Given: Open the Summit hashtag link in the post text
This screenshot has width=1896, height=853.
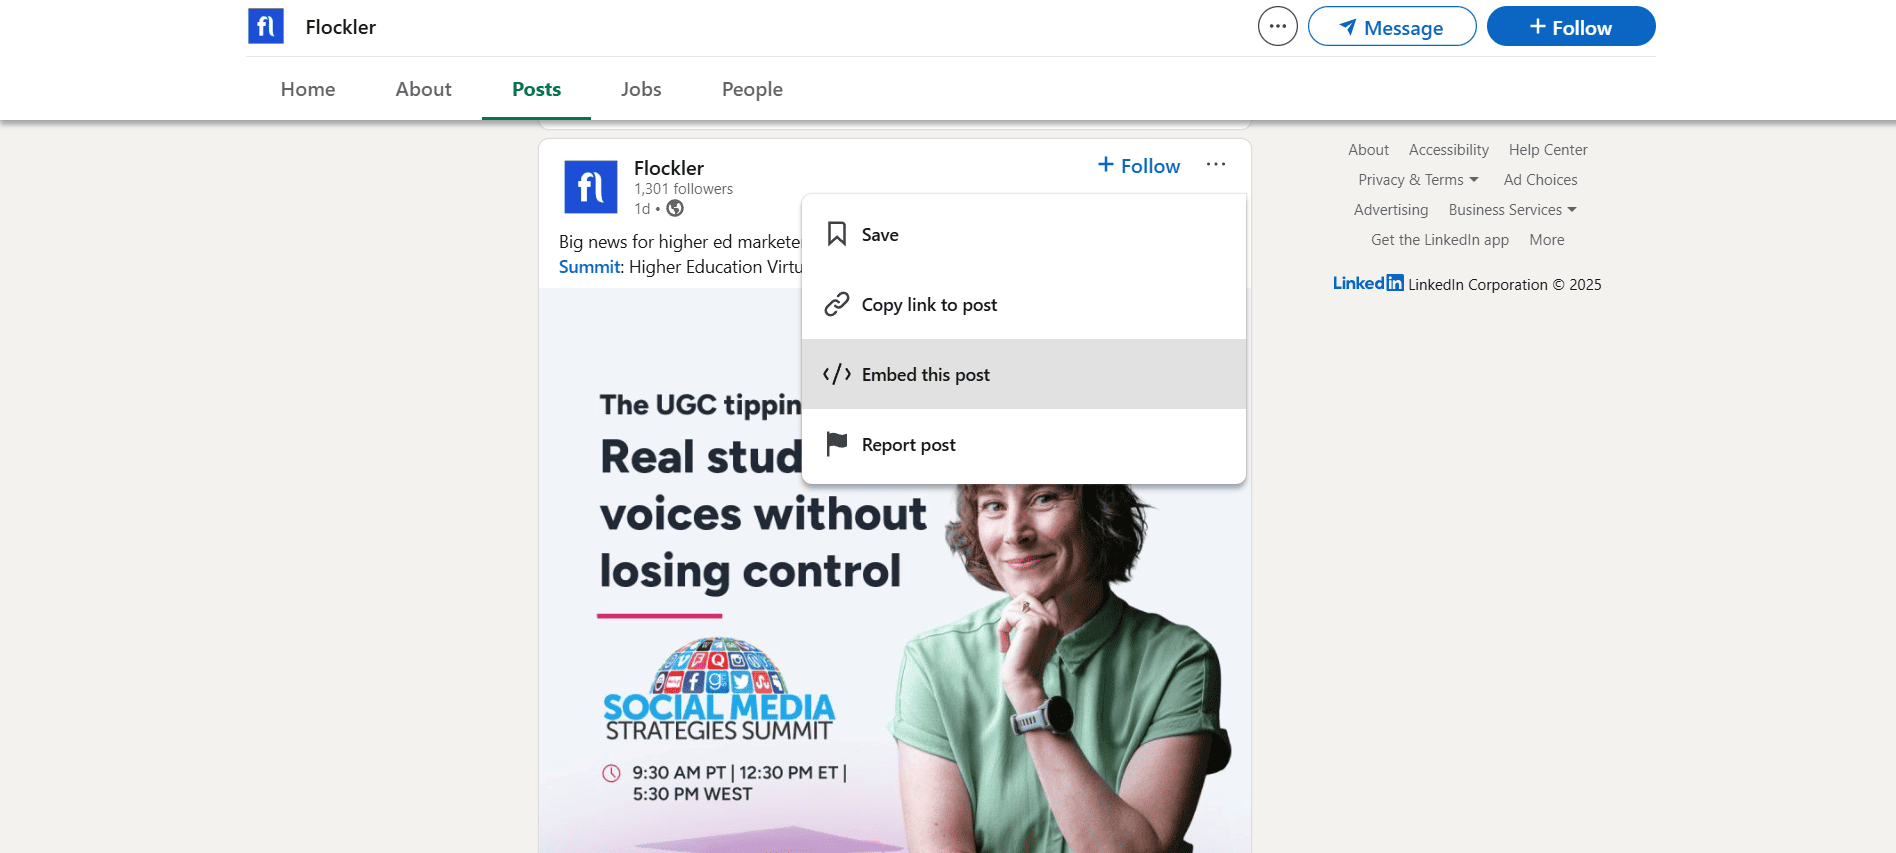Looking at the screenshot, I should pos(590,267).
